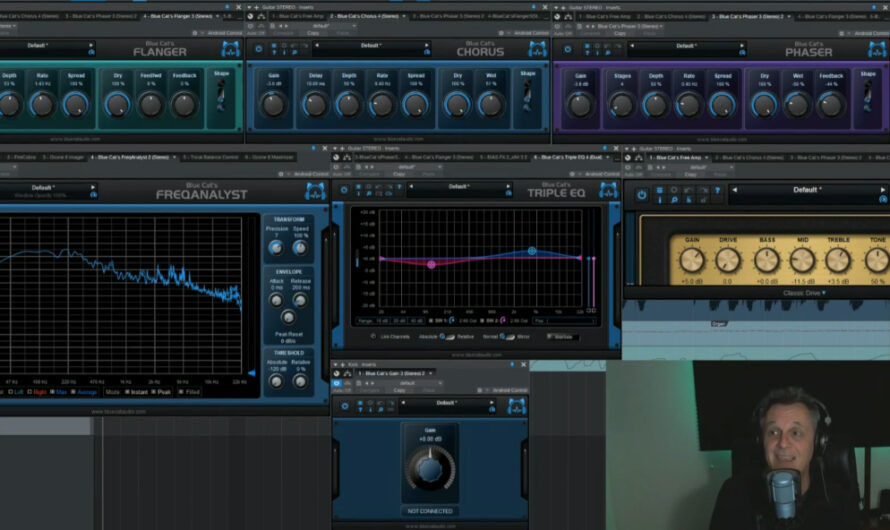Image resolution: width=890 pixels, height=530 pixels.
Task: Toggle power button on Triple EQ plugin
Action: click(344, 190)
